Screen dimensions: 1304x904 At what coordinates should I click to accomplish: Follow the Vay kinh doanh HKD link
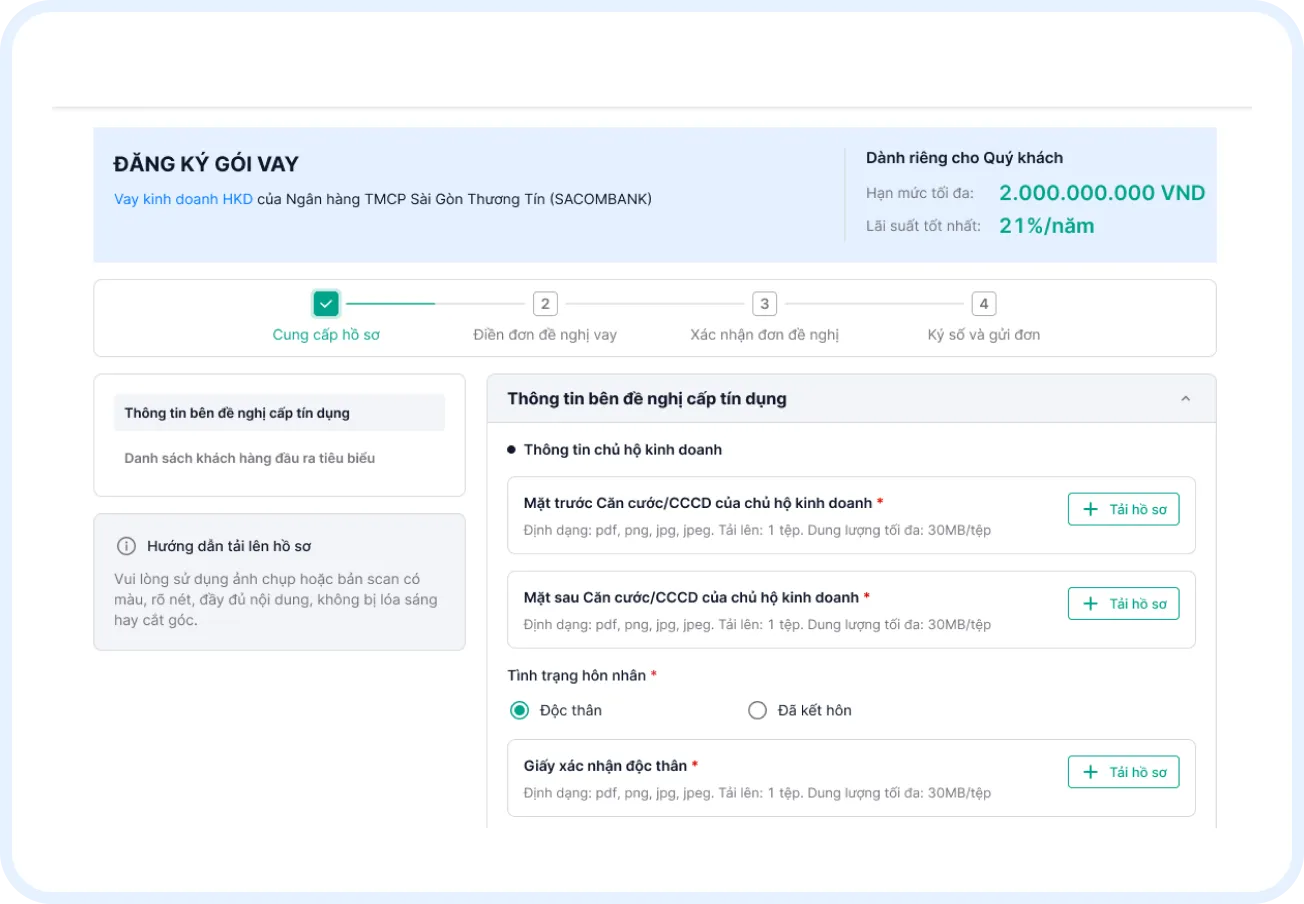tap(183, 199)
